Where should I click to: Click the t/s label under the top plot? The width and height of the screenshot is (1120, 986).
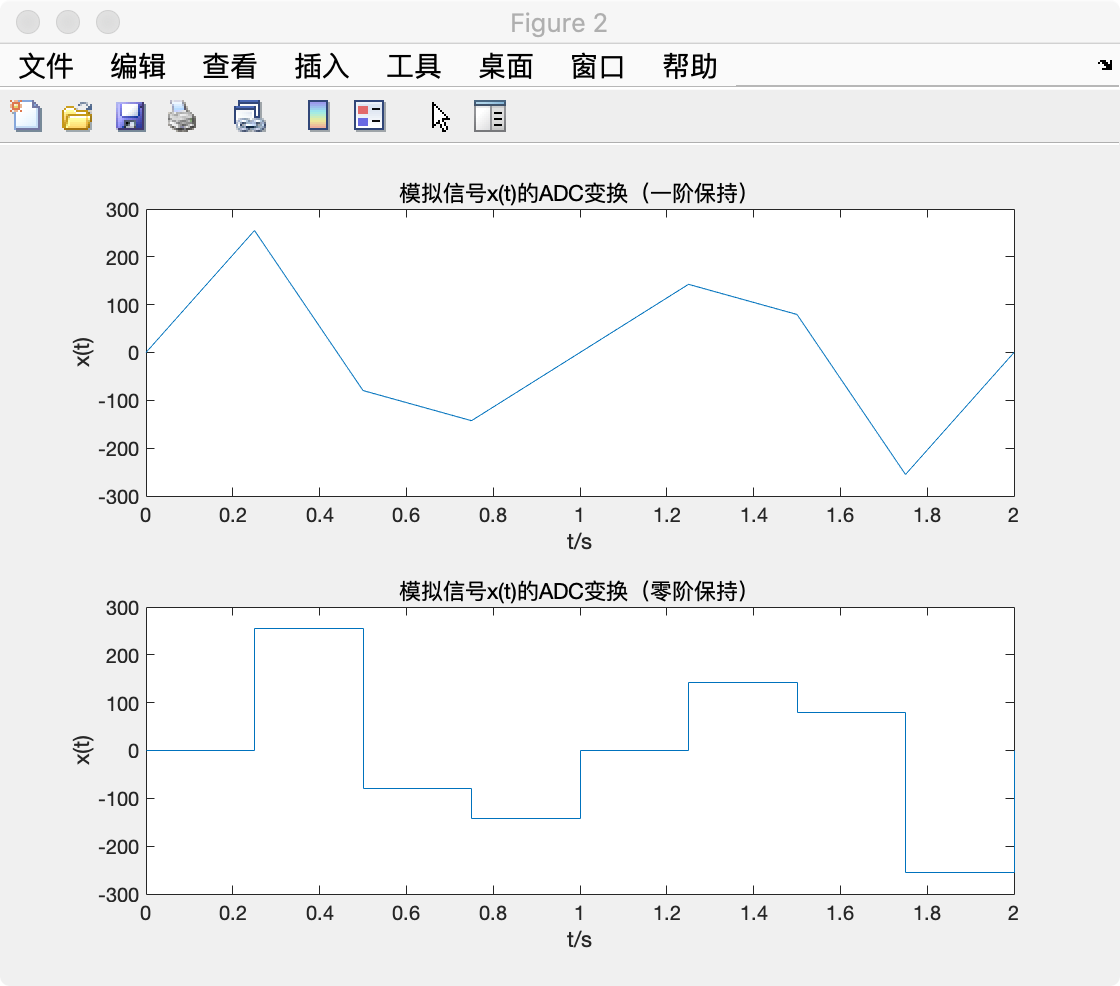[579, 542]
